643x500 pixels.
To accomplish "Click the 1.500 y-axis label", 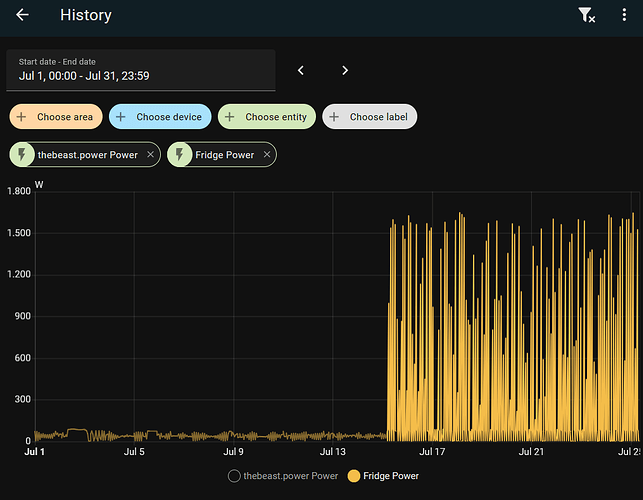I will pos(18,233).
